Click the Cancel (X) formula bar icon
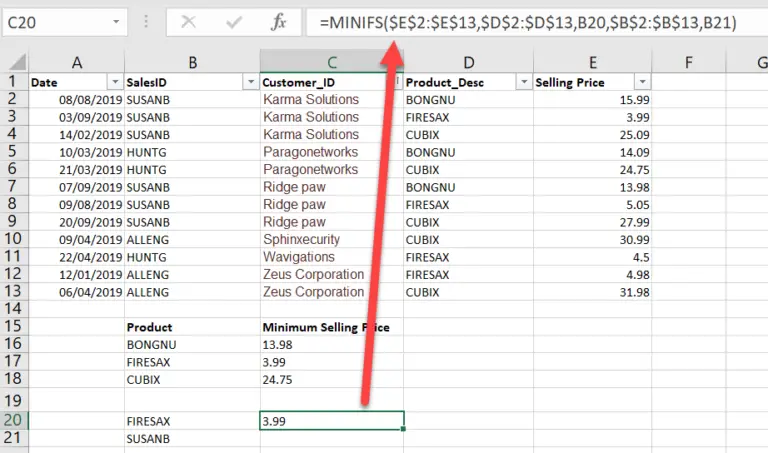The height and width of the screenshot is (453, 768). pyautogui.click(x=189, y=22)
